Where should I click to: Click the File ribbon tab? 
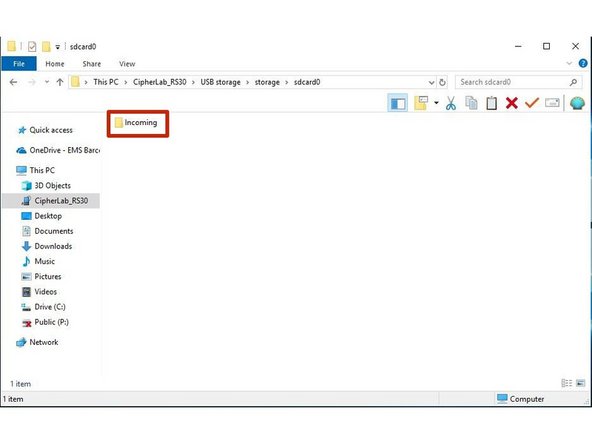[x=19, y=64]
